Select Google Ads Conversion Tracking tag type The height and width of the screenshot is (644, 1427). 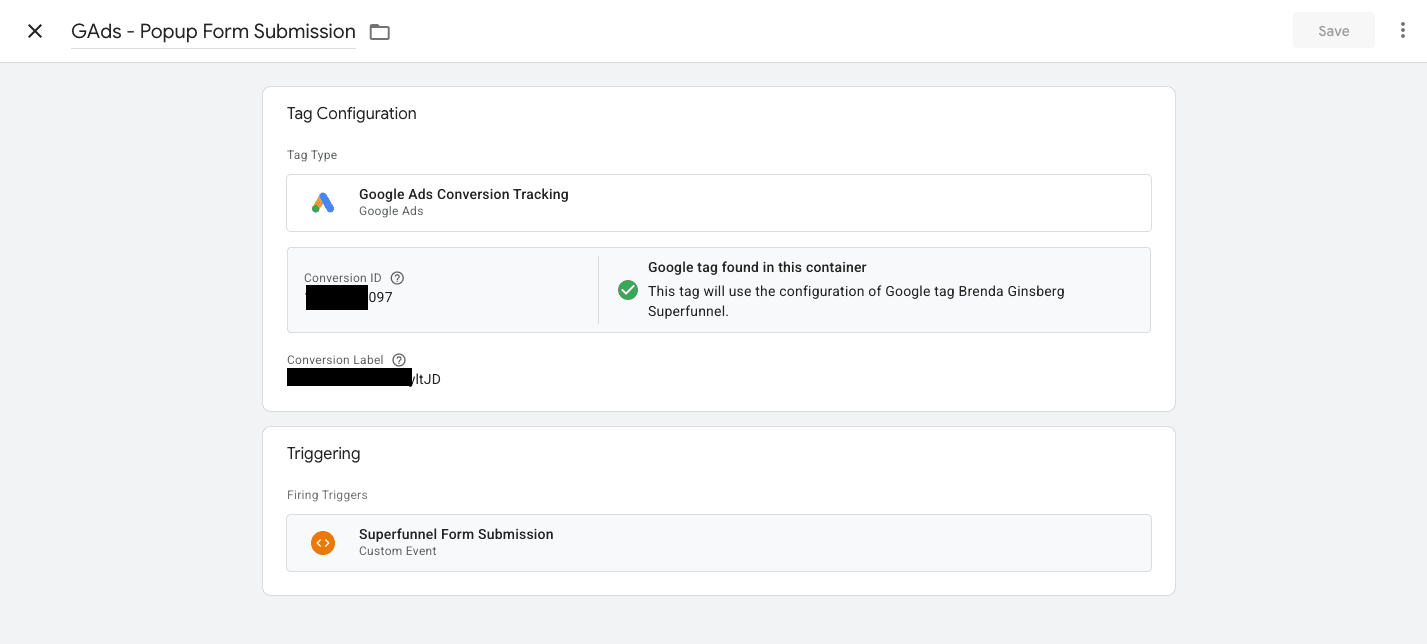tap(718, 203)
